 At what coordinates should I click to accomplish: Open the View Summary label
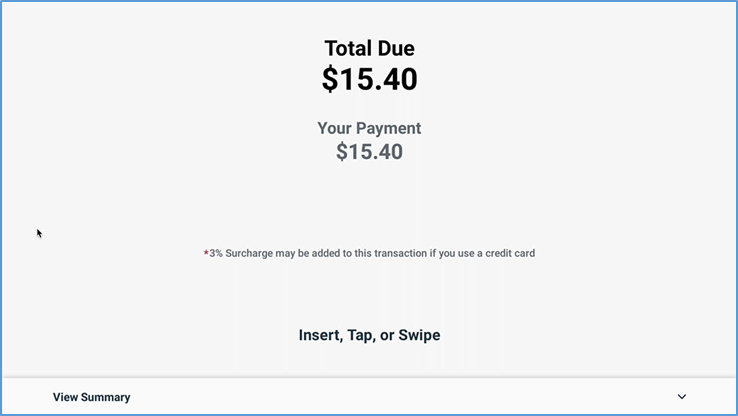(x=91, y=397)
